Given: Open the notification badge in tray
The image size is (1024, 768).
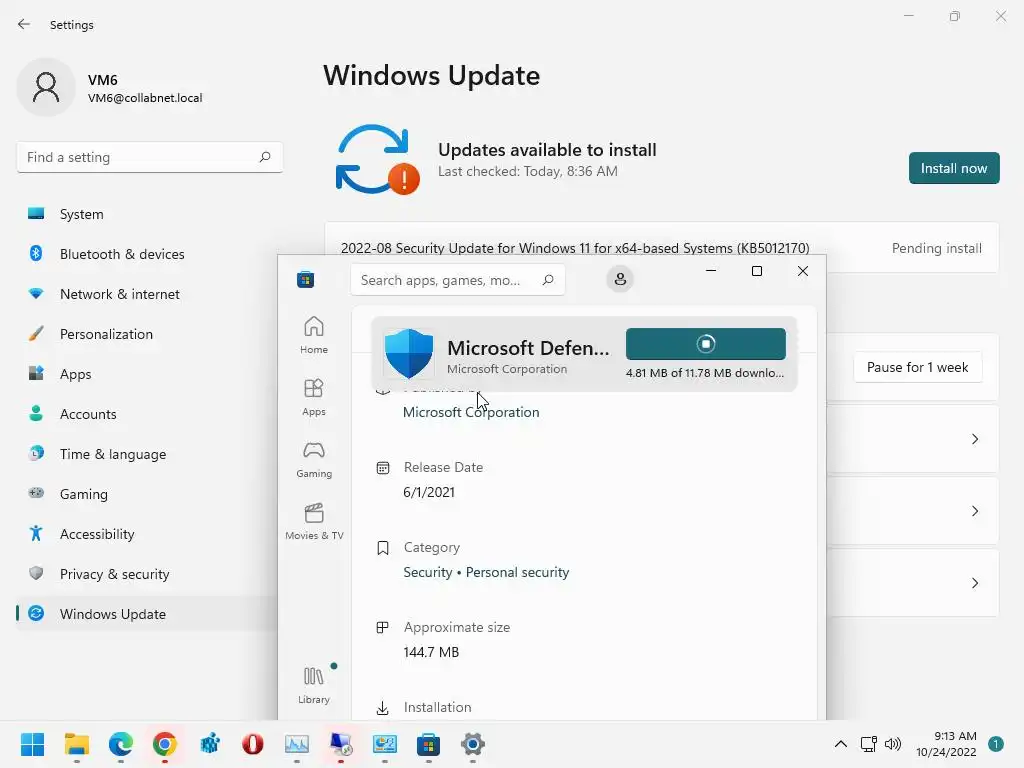Looking at the screenshot, I should (x=996, y=744).
